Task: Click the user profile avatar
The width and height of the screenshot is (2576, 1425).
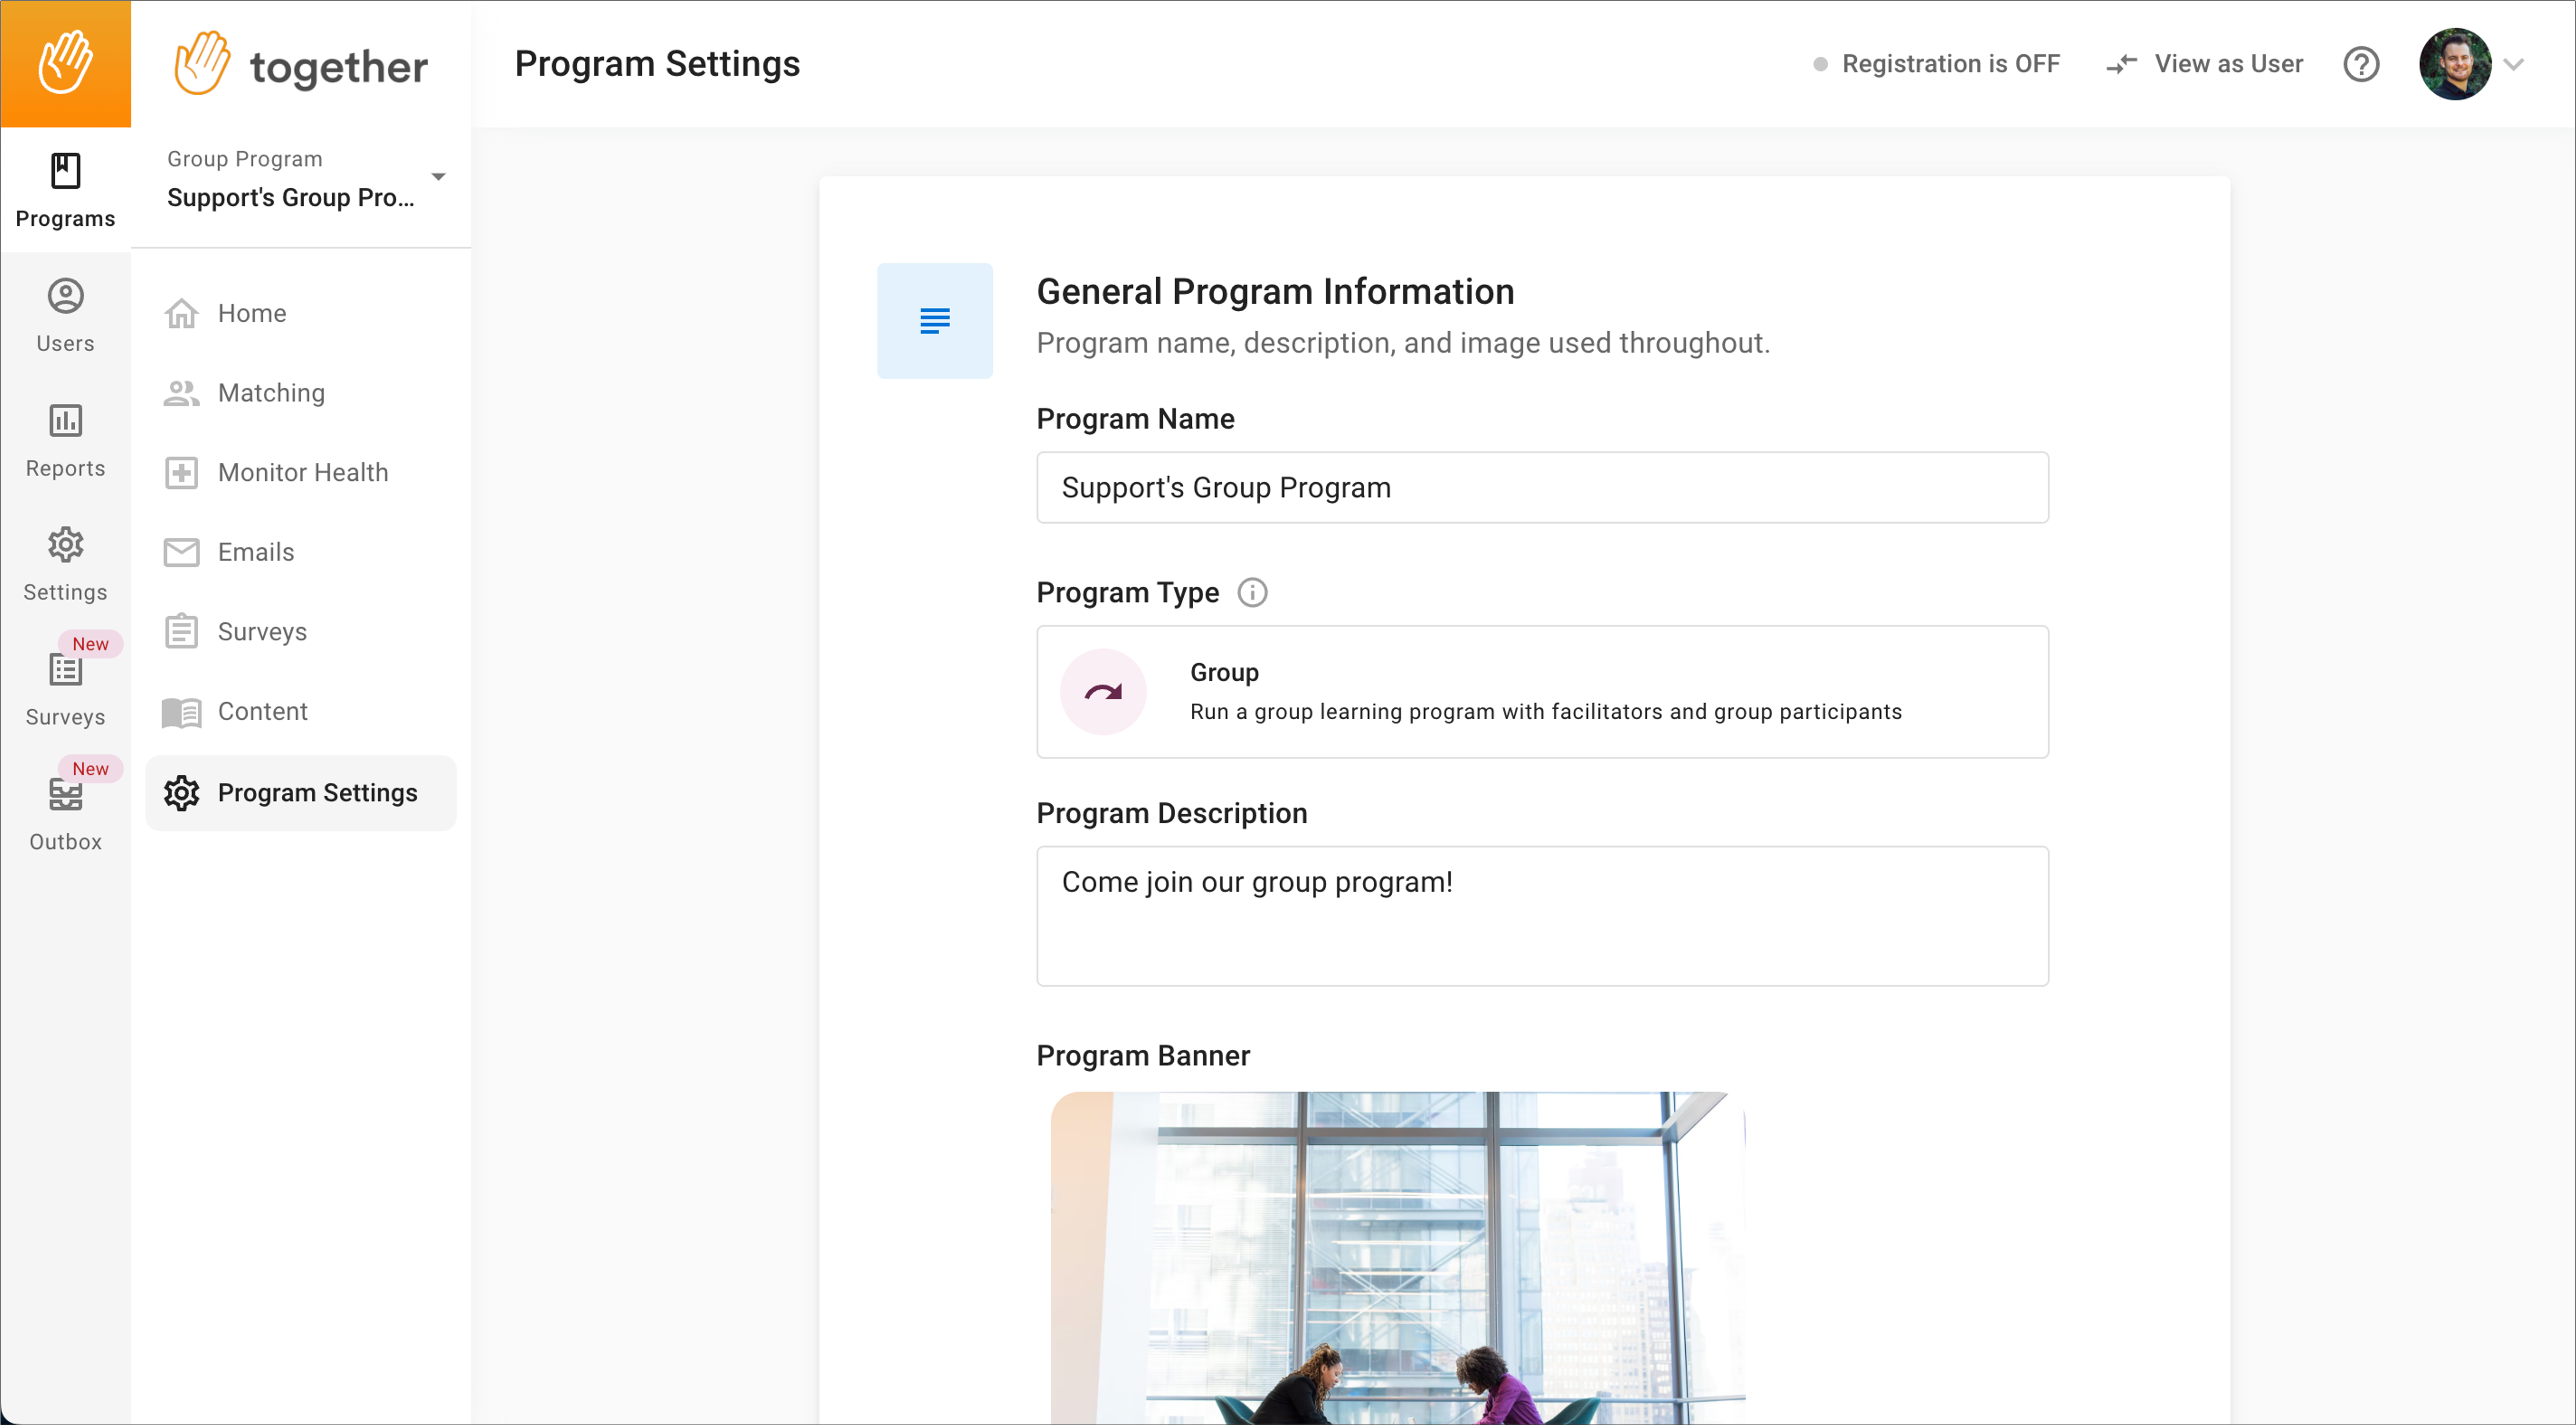Action: (2454, 64)
